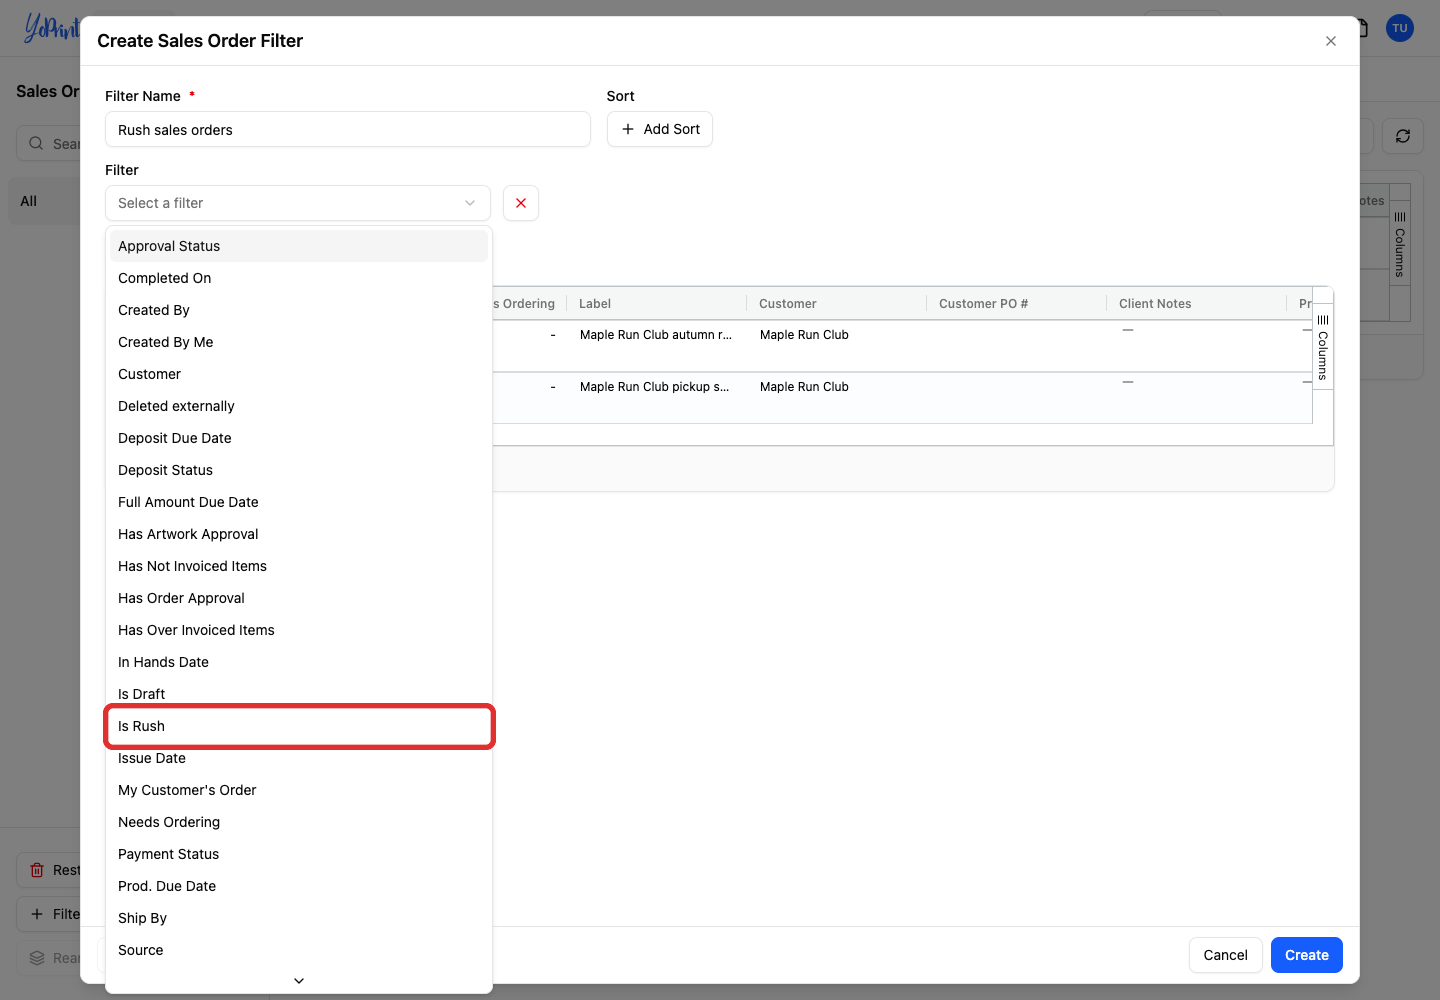Click the refresh icon in Sales Orders page
This screenshot has height=1000, width=1440.
[x=1403, y=136]
